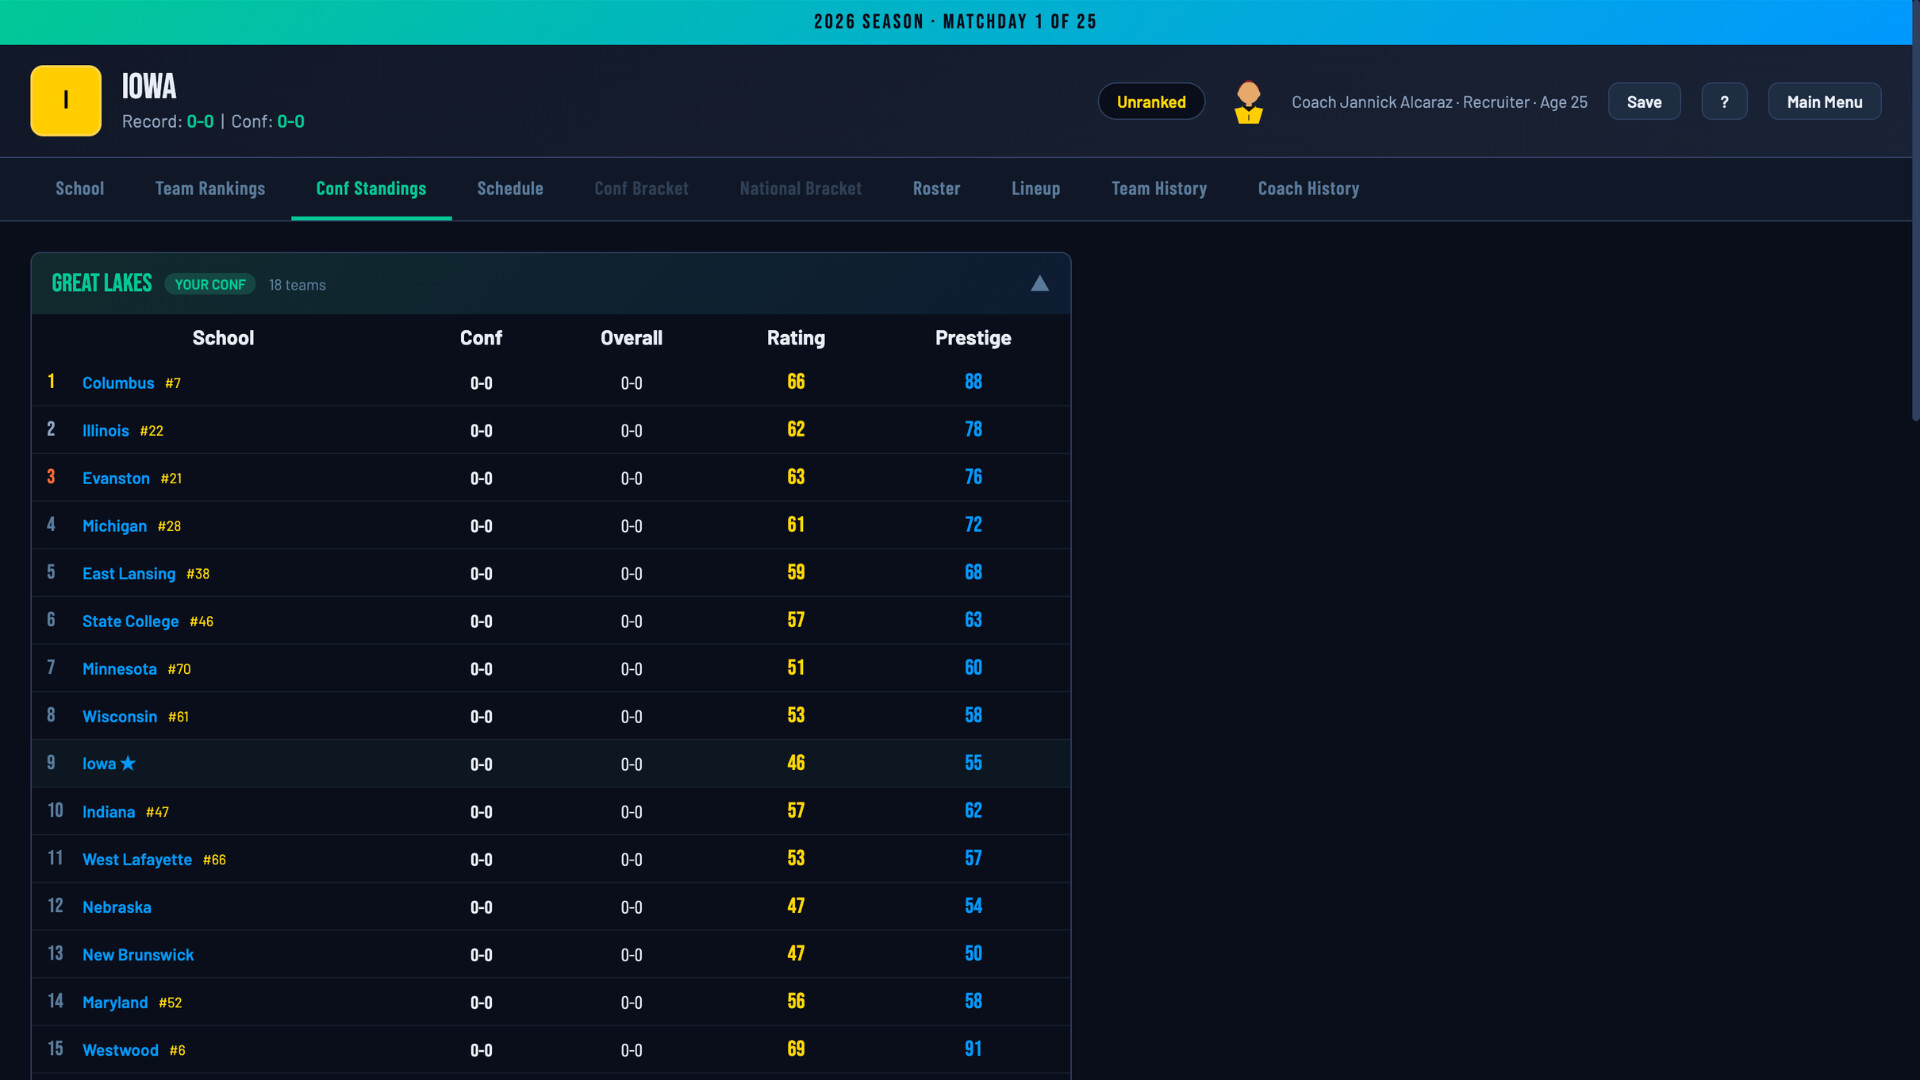Open Nebraska team link

(117, 908)
